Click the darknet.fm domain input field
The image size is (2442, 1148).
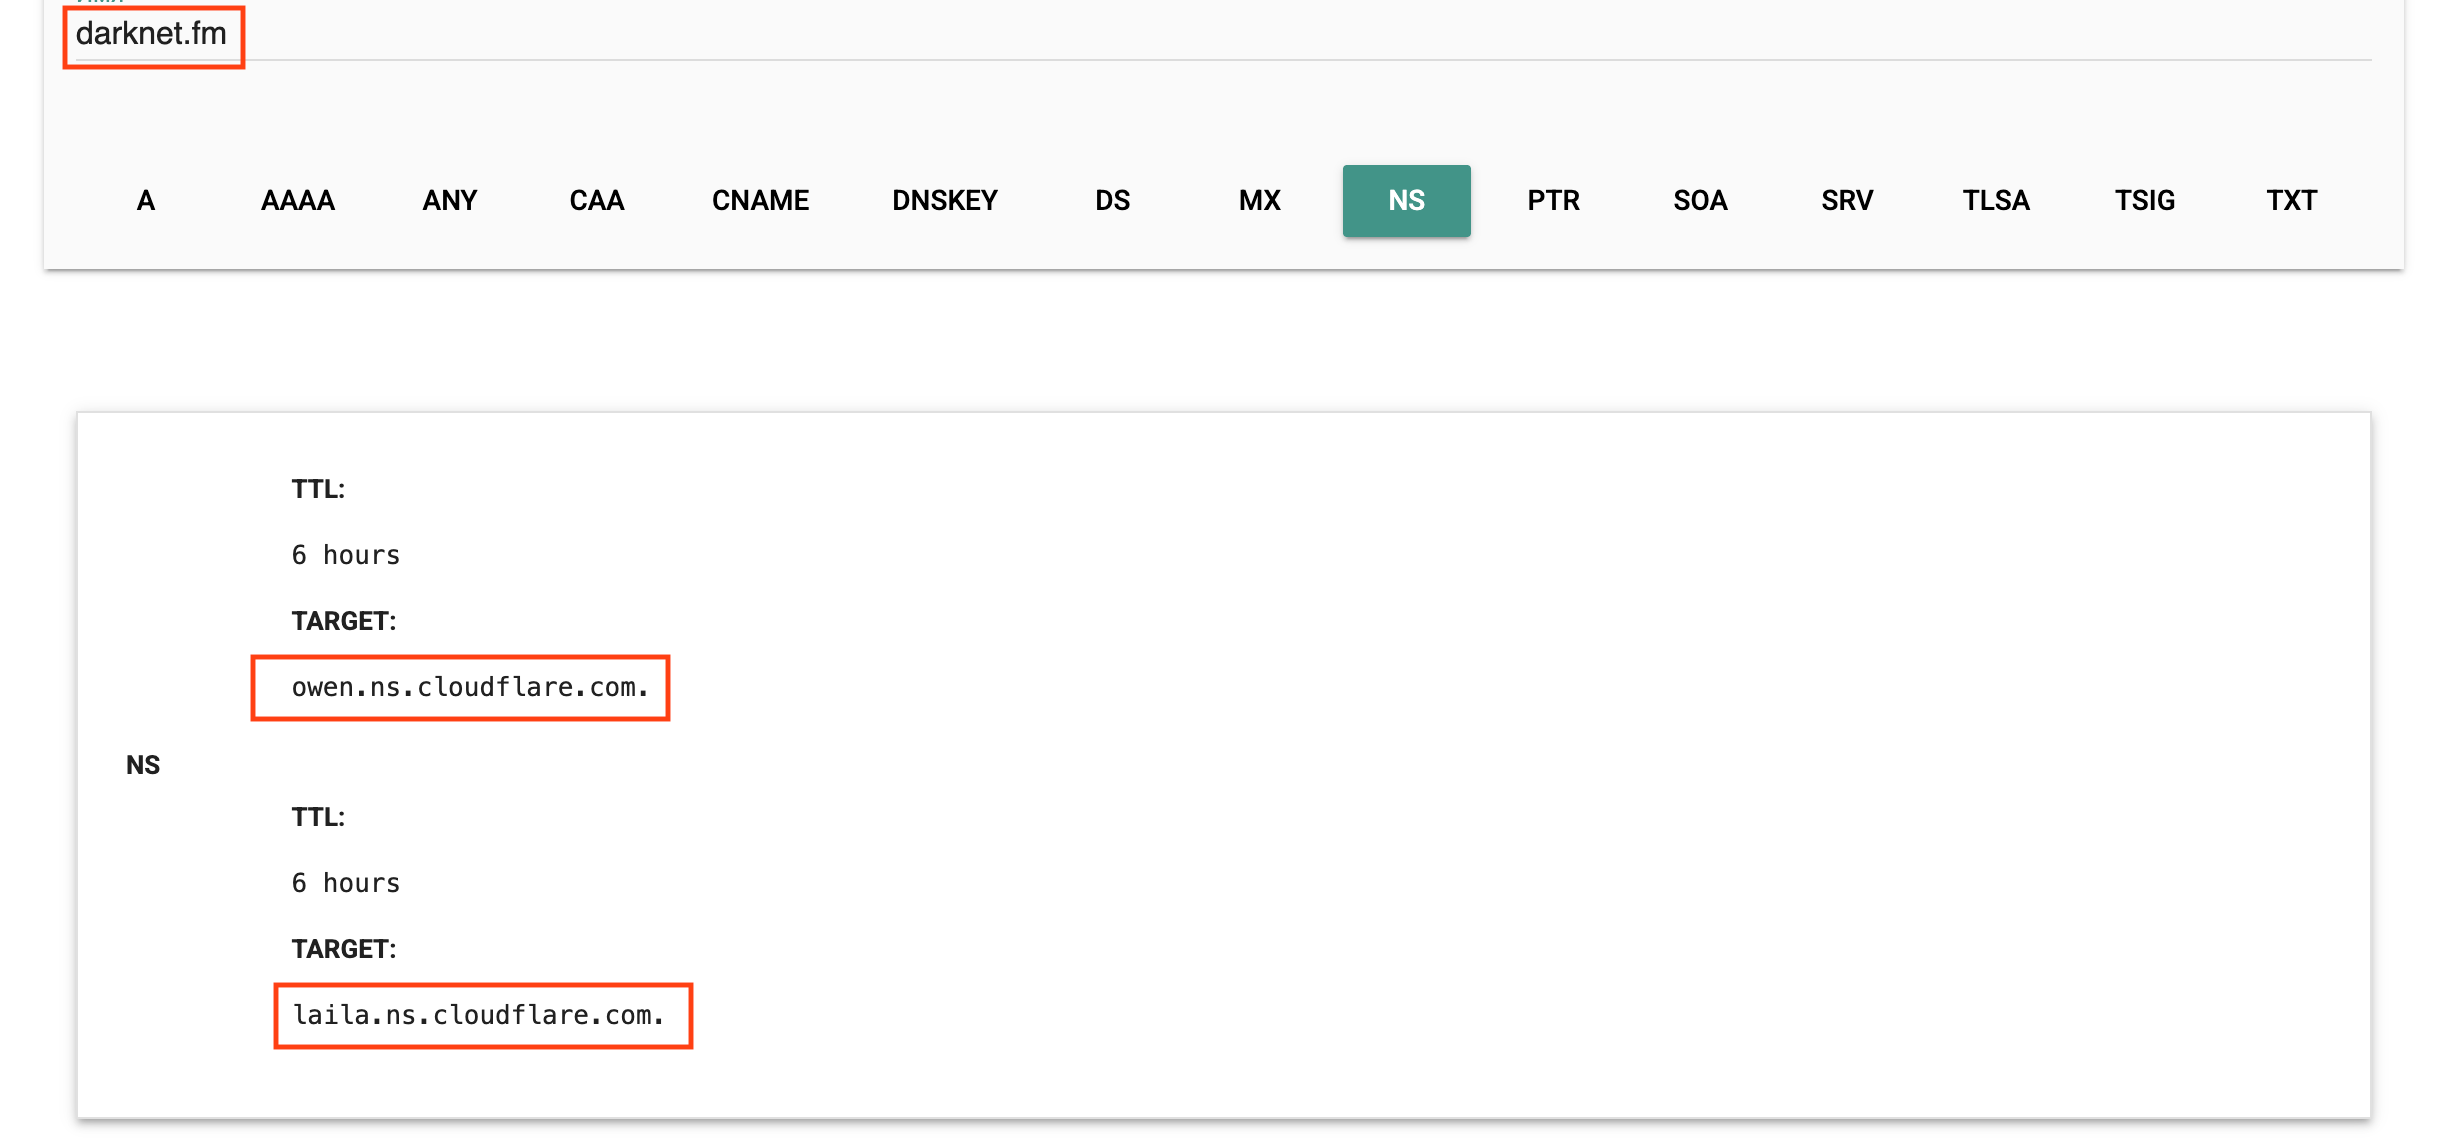point(152,34)
